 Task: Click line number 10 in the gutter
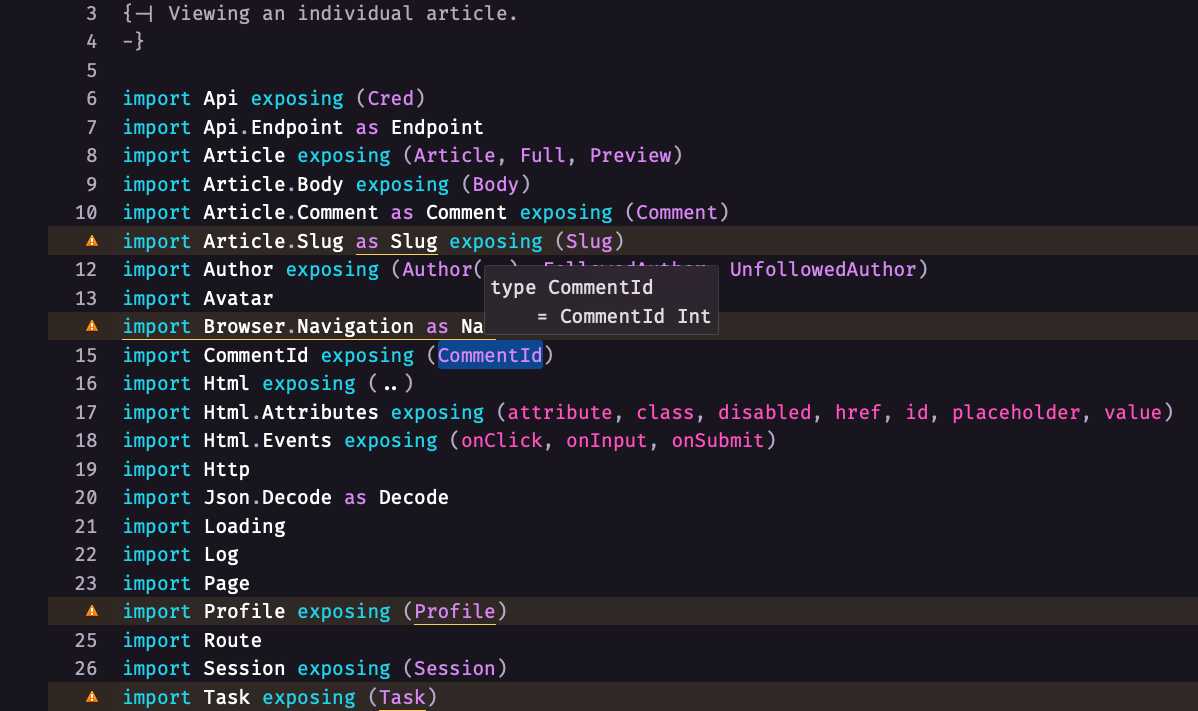point(86,212)
